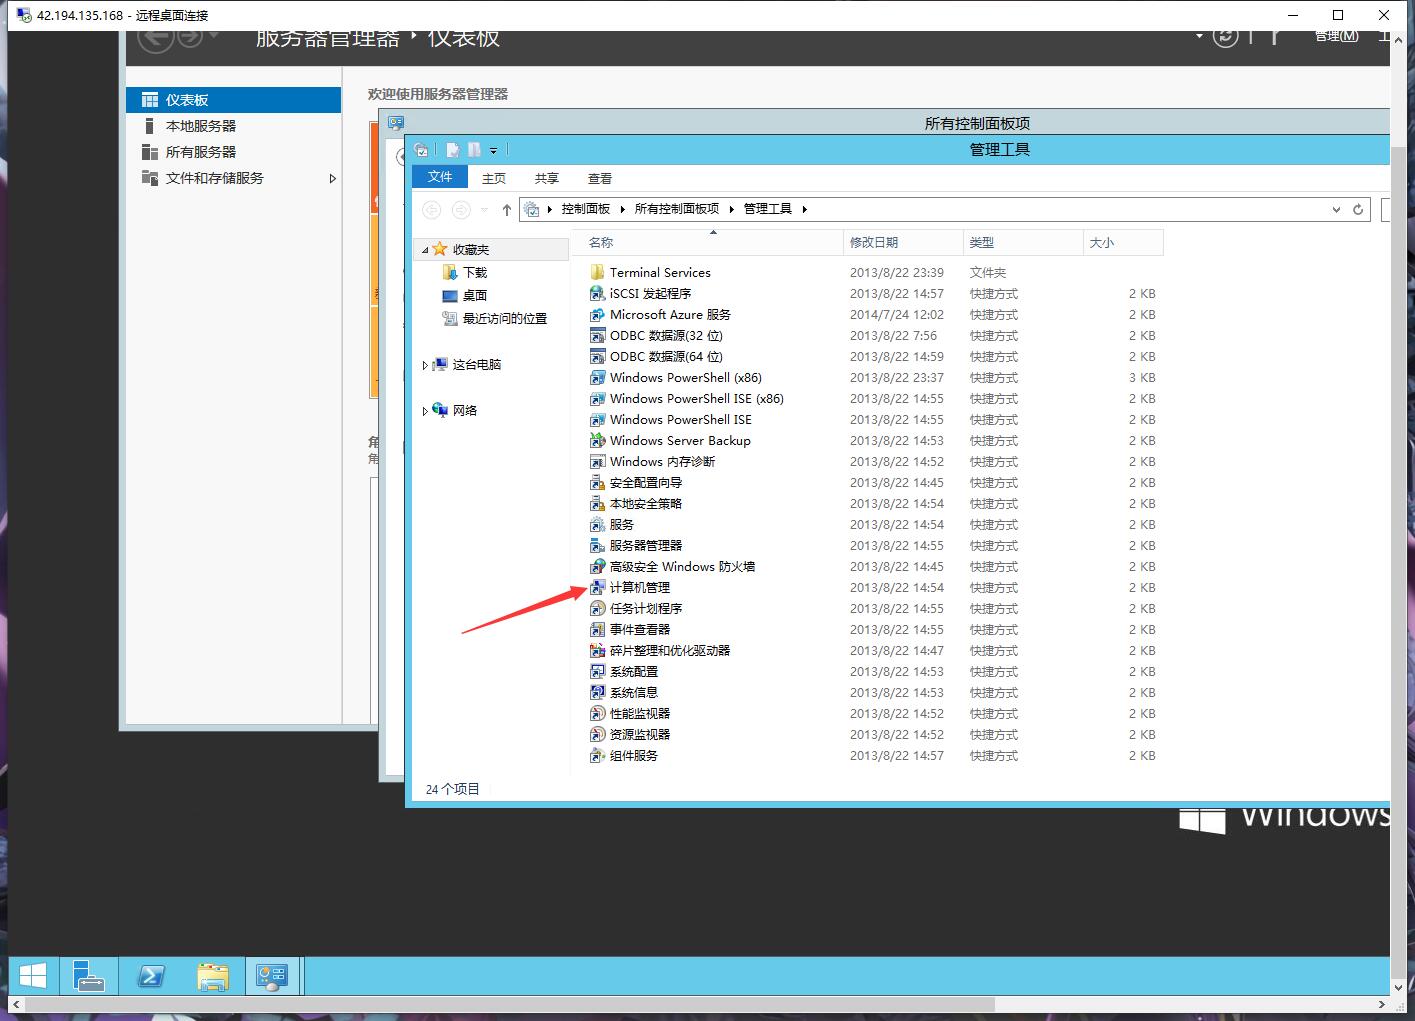Collapse the 收藏夹 section
The width and height of the screenshot is (1415, 1021).
425,248
